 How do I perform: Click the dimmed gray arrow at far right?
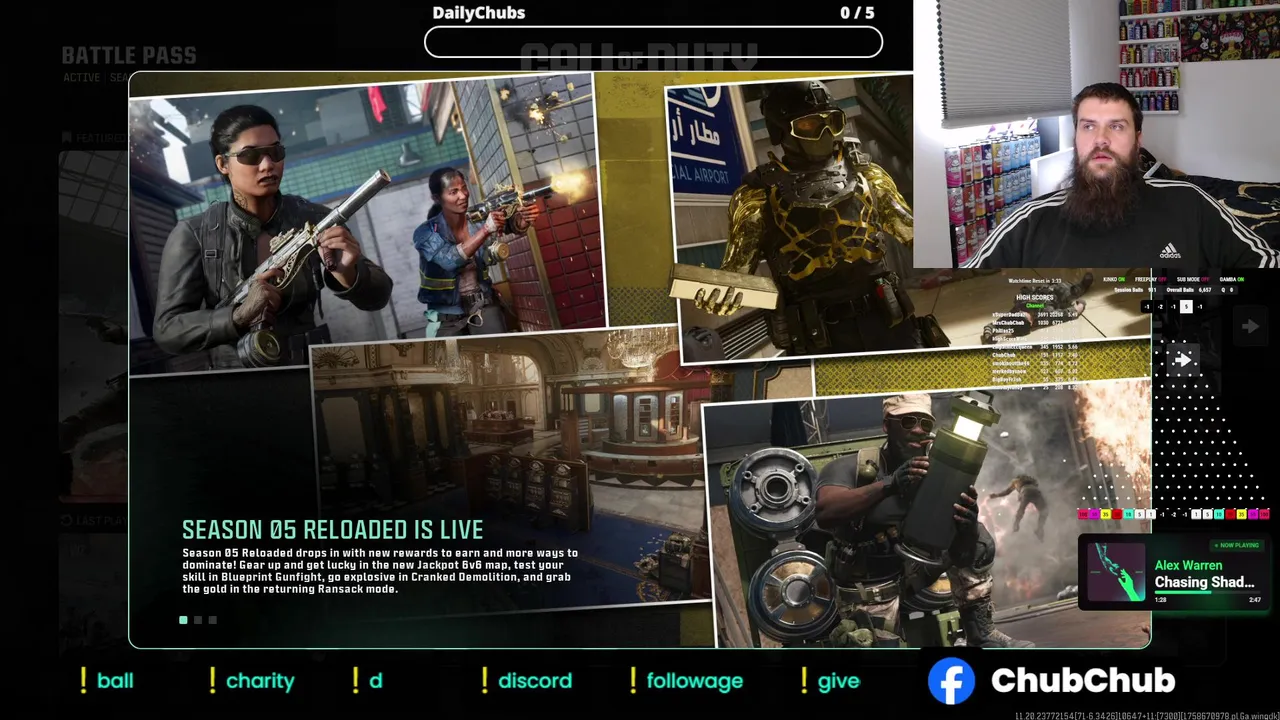pos(1250,326)
